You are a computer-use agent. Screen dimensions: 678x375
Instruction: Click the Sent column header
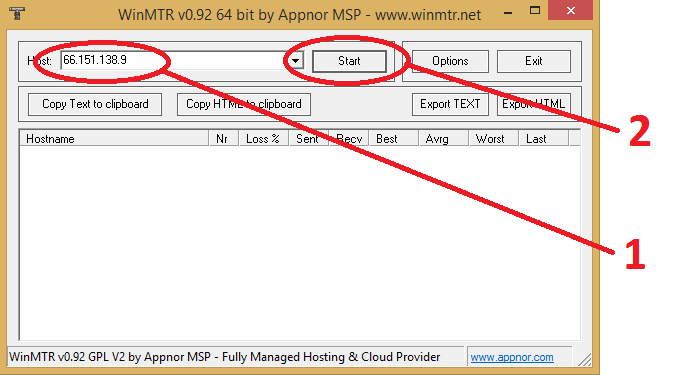click(309, 138)
